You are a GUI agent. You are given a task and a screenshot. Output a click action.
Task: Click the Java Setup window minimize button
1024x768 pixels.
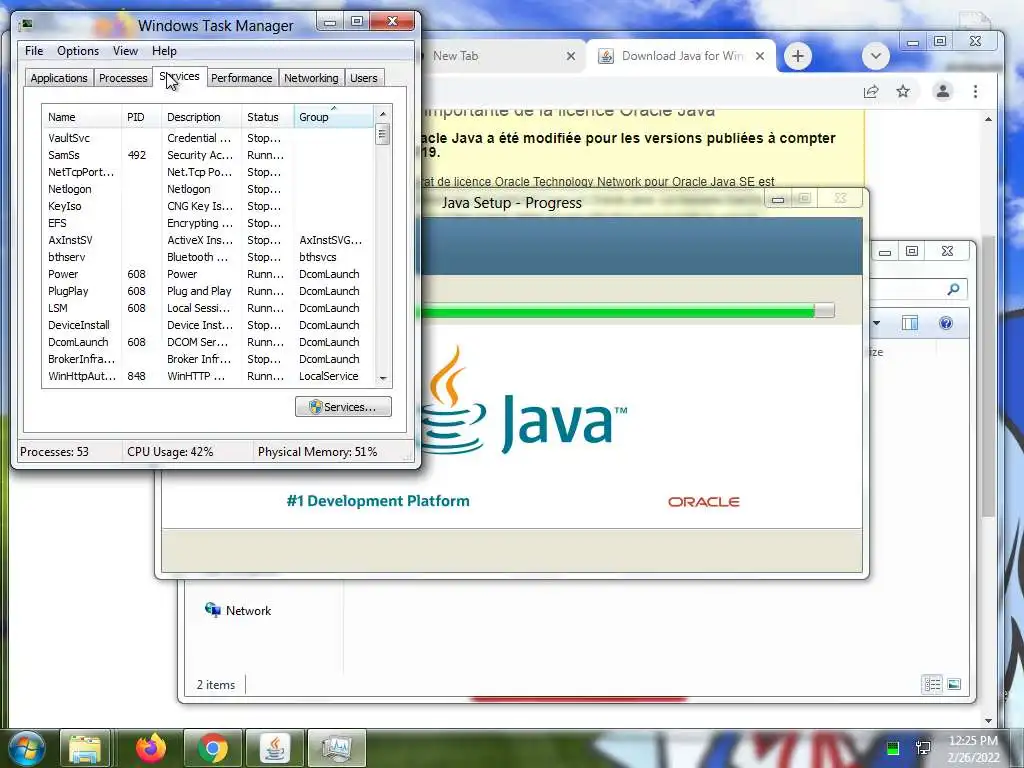(778, 199)
